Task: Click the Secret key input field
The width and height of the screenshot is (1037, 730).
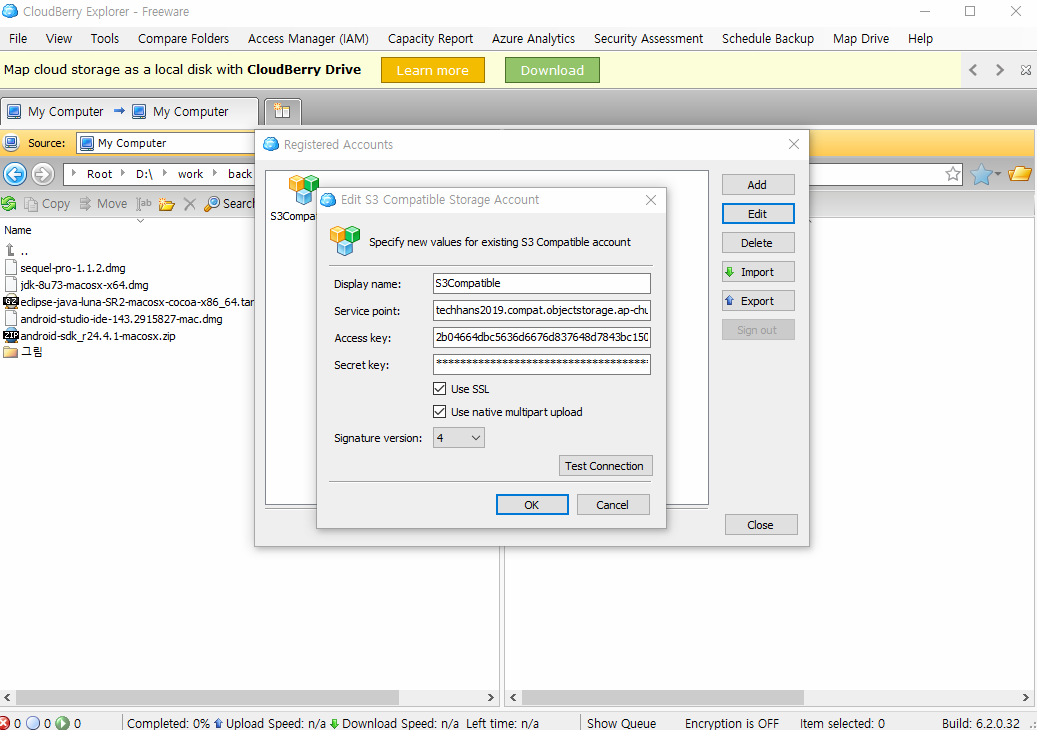Action: 542,364
